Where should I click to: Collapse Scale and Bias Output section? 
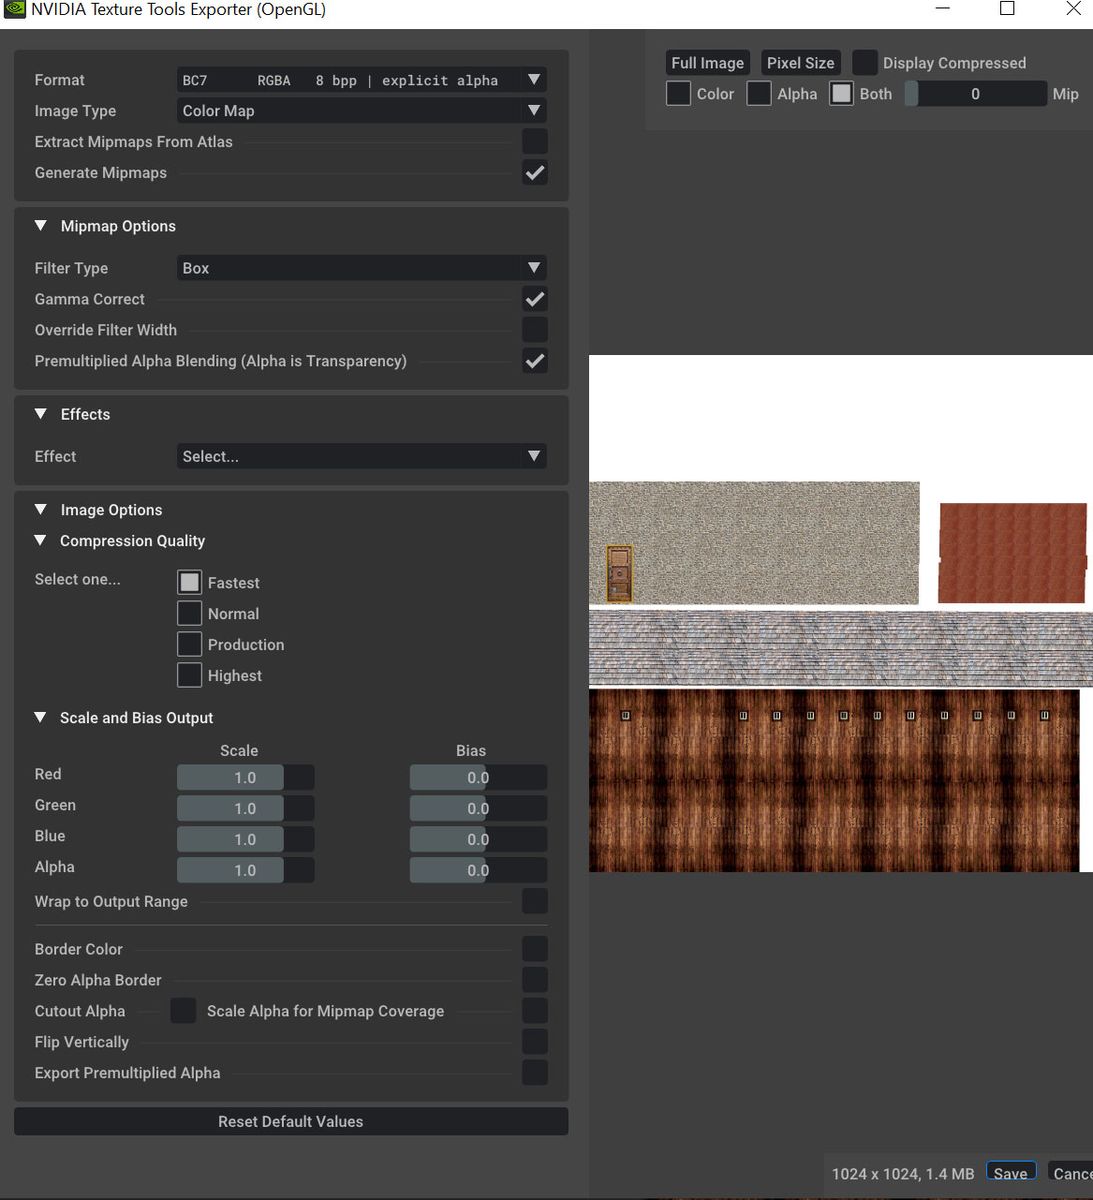[41, 718]
